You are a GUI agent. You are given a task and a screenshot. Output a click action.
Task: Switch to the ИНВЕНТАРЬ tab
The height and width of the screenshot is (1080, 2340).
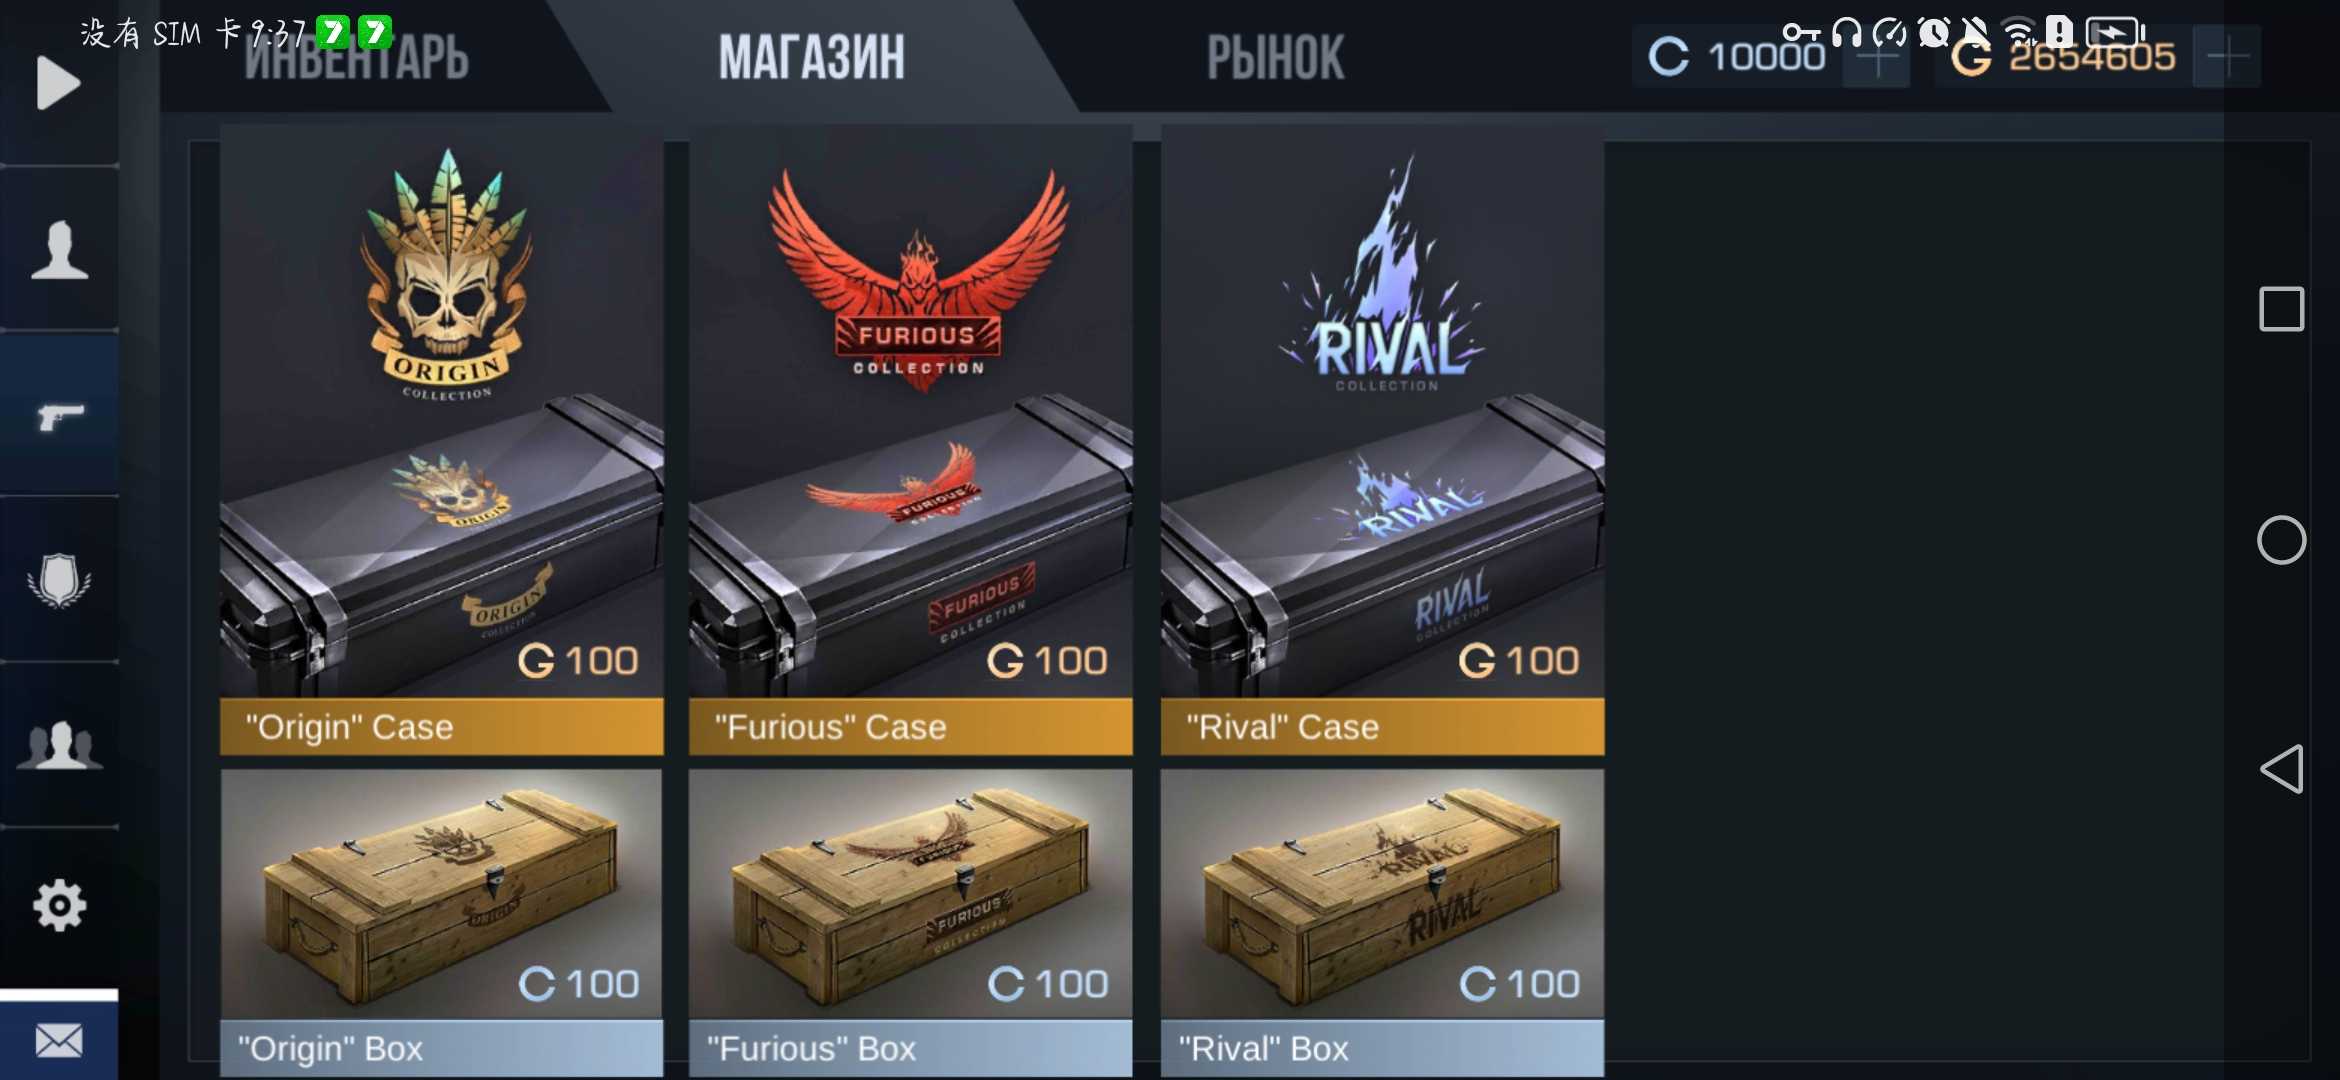356,57
